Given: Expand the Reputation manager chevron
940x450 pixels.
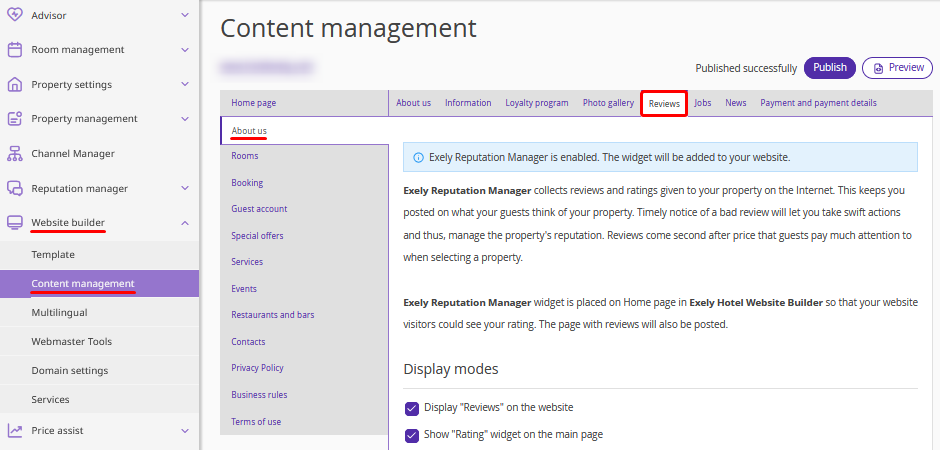Looking at the screenshot, I should pos(185,188).
